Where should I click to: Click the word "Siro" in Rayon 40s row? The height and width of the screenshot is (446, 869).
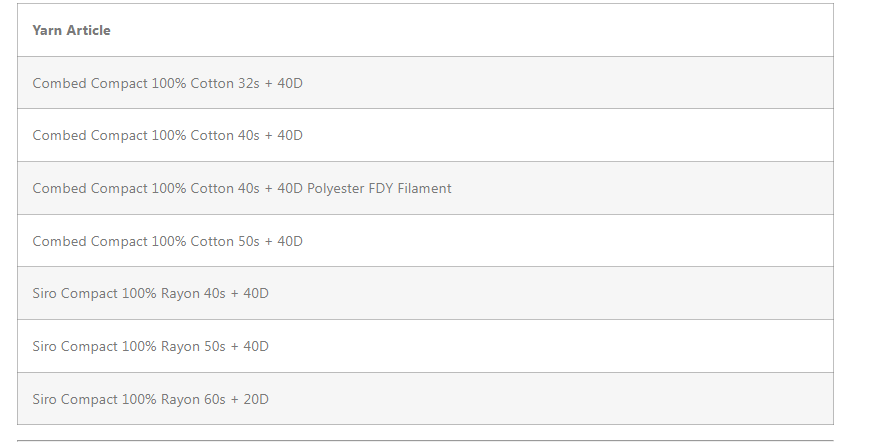click(44, 294)
